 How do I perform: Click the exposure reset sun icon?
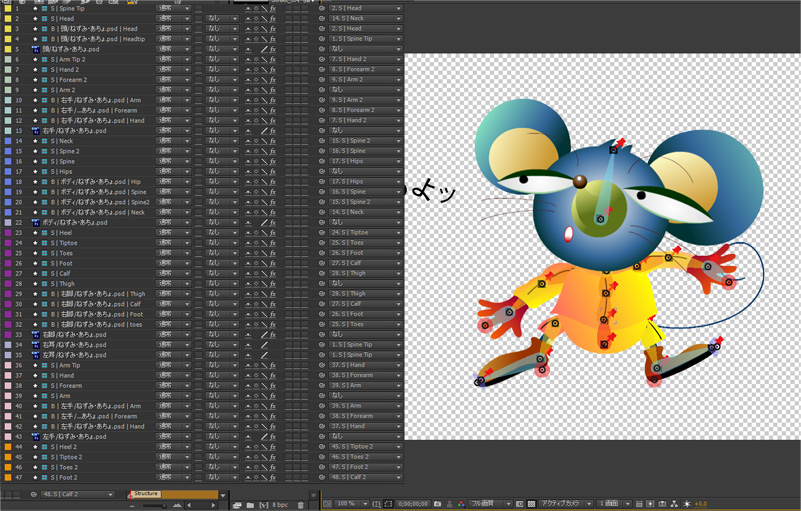[687, 504]
